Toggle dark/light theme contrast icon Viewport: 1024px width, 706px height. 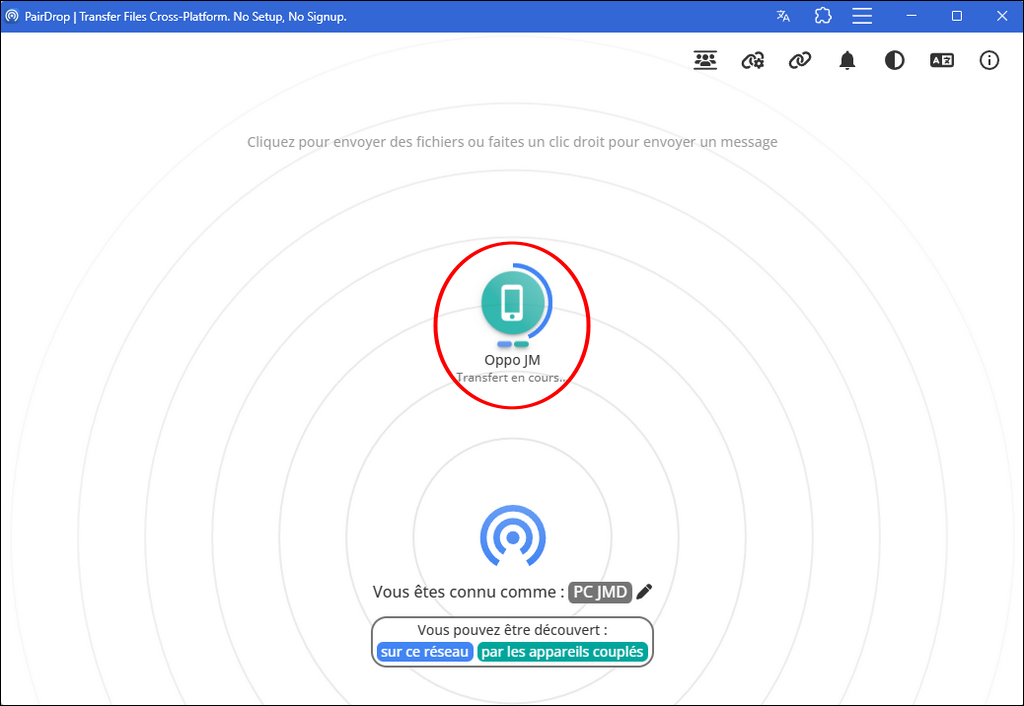[x=894, y=61]
